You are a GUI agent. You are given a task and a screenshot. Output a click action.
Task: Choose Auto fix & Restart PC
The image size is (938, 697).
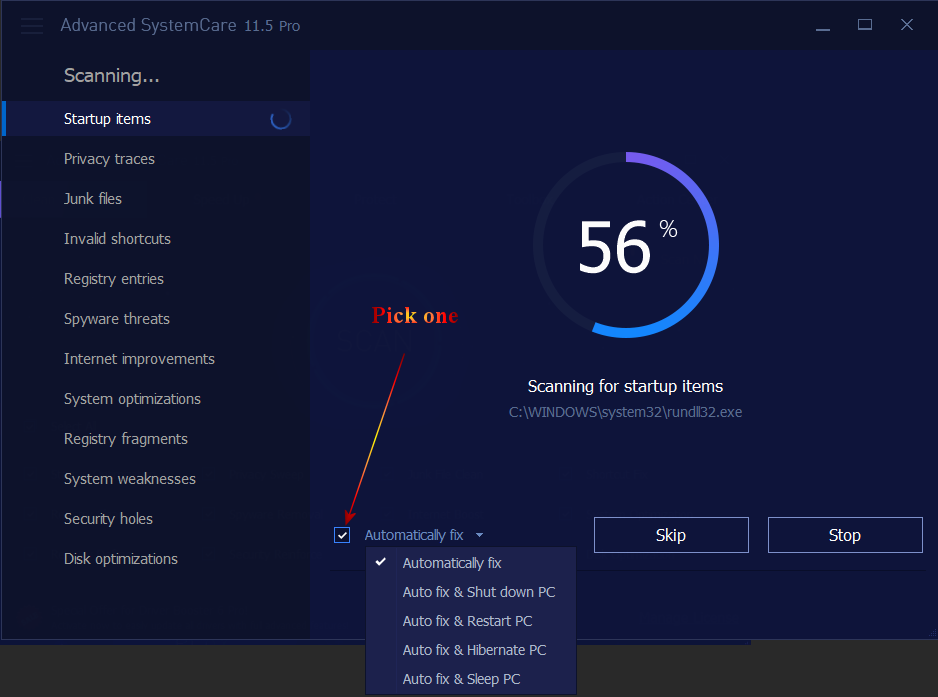tap(471, 621)
